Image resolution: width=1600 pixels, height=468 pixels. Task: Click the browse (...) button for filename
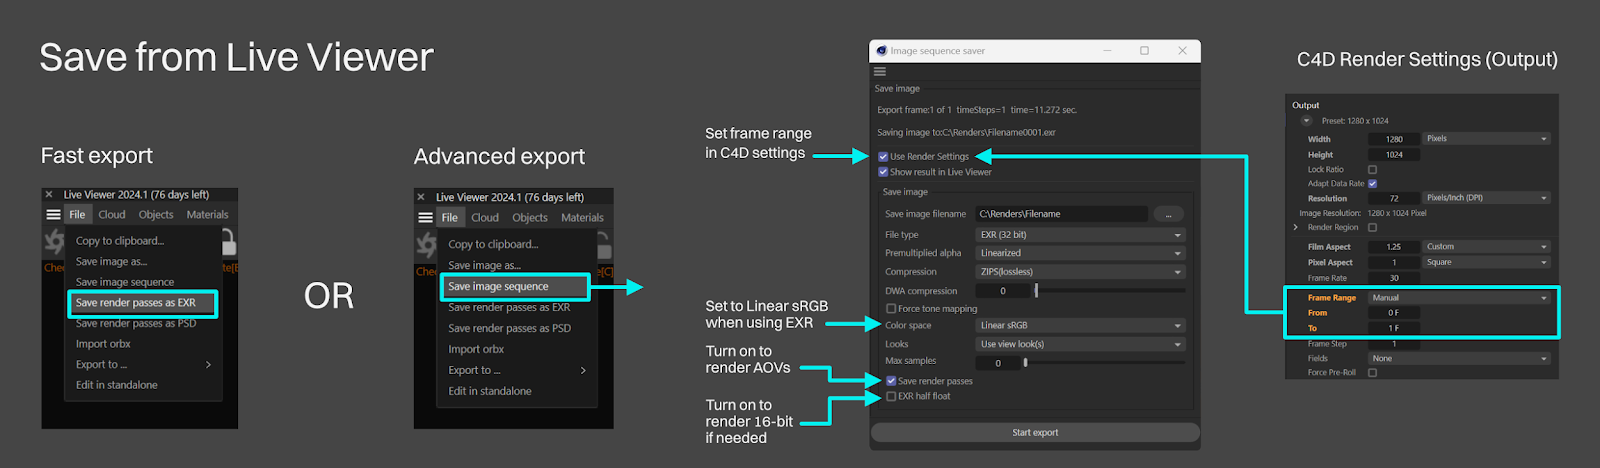pyautogui.click(x=1168, y=214)
